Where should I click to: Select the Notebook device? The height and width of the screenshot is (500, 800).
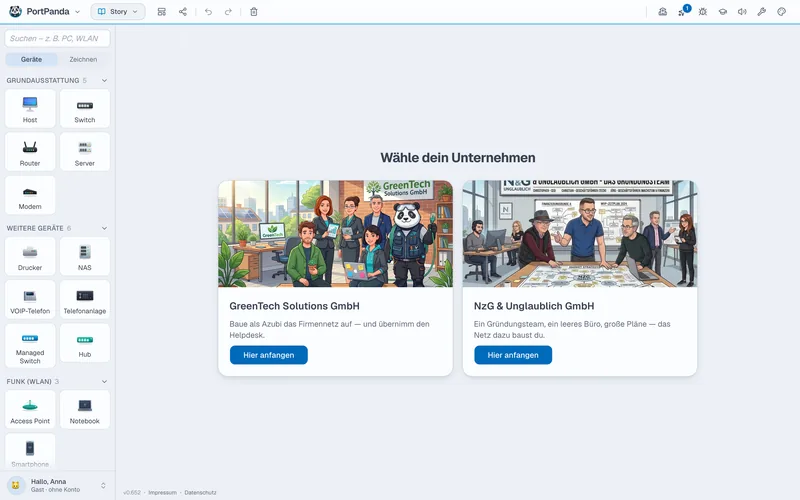85,410
